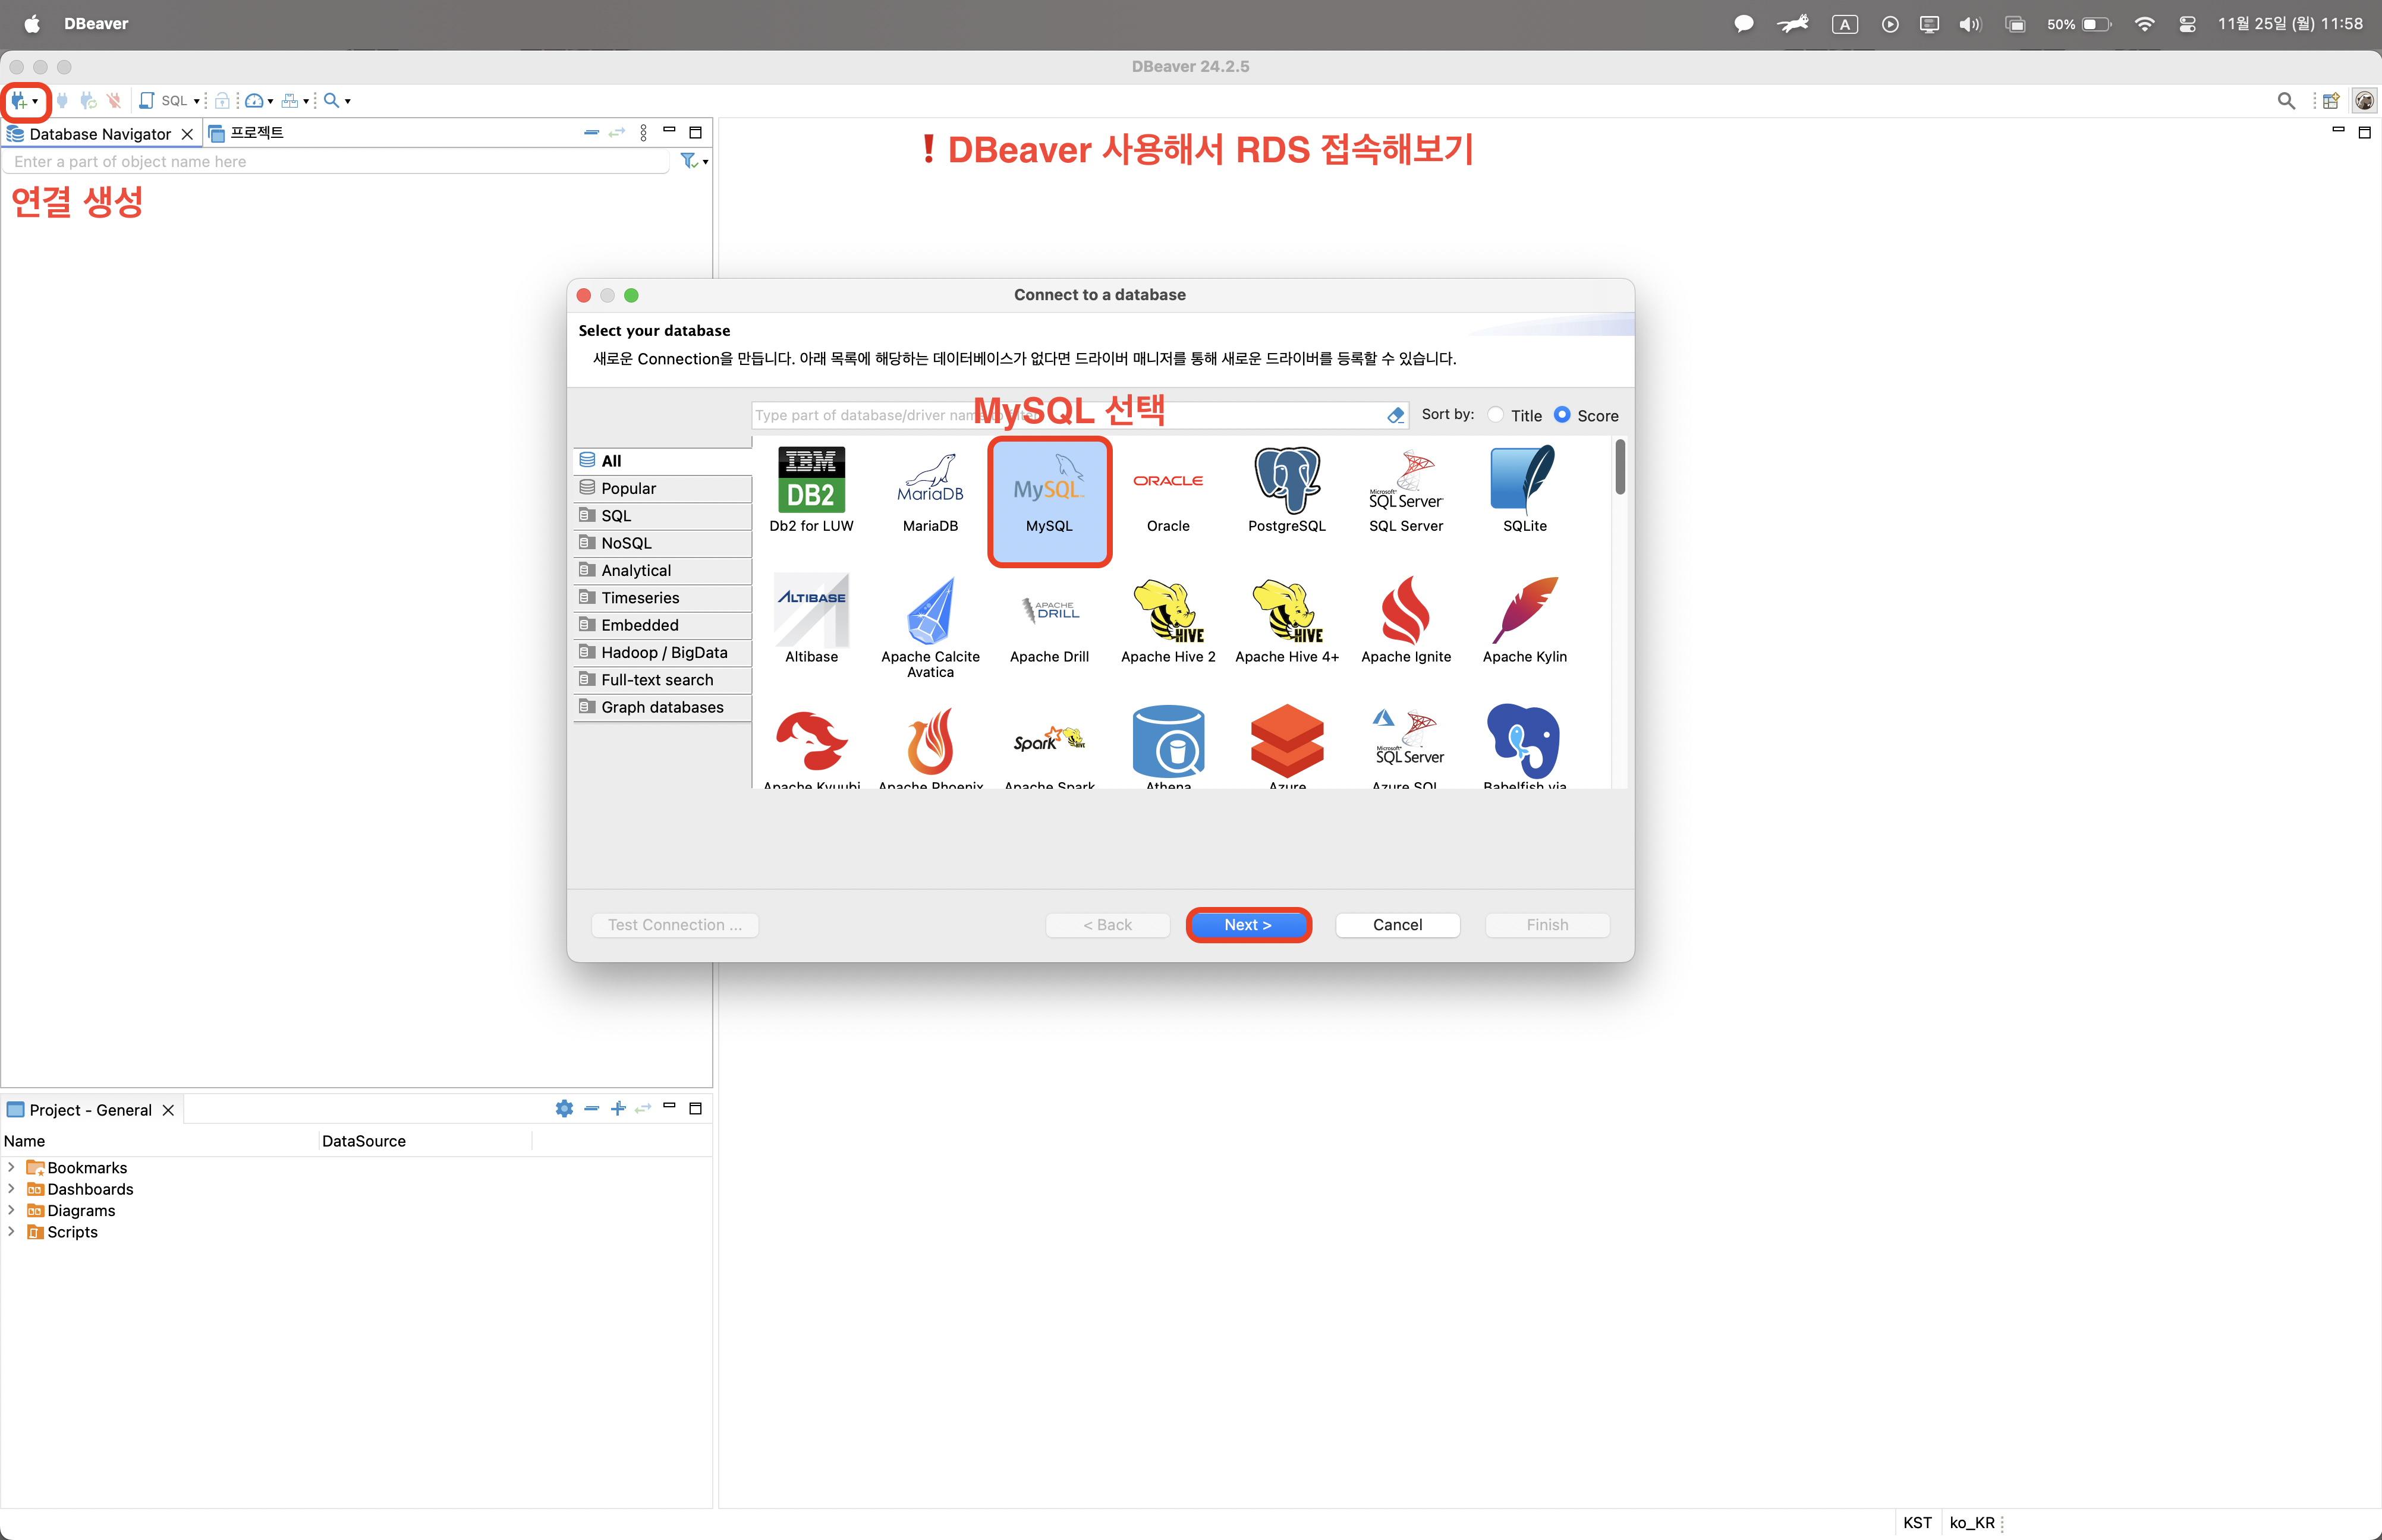This screenshot has width=2382, height=1540.
Task: Open the perspective switcher icon at top right
Action: [x=2331, y=100]
